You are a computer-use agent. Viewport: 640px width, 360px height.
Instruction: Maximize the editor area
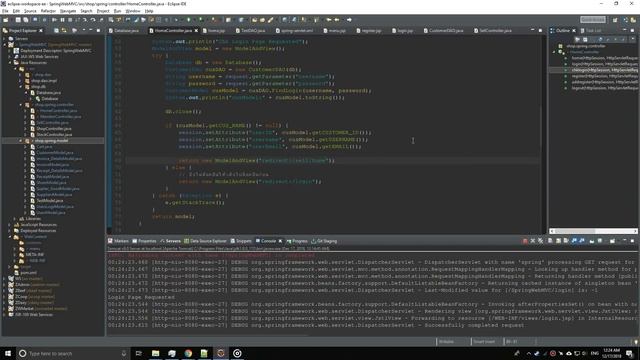(540, 31)
